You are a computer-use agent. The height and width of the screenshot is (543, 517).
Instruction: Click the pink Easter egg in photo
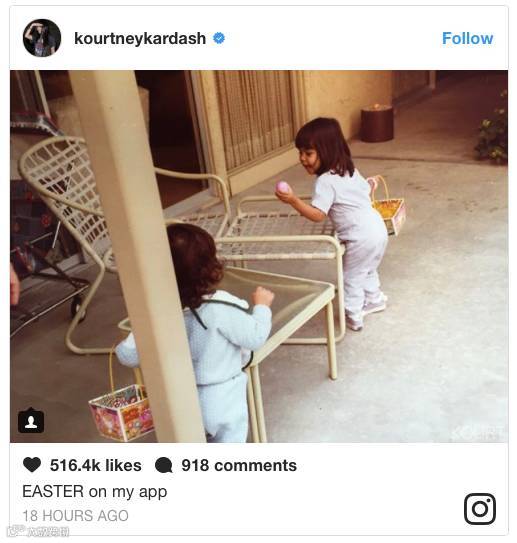[283, 187]
